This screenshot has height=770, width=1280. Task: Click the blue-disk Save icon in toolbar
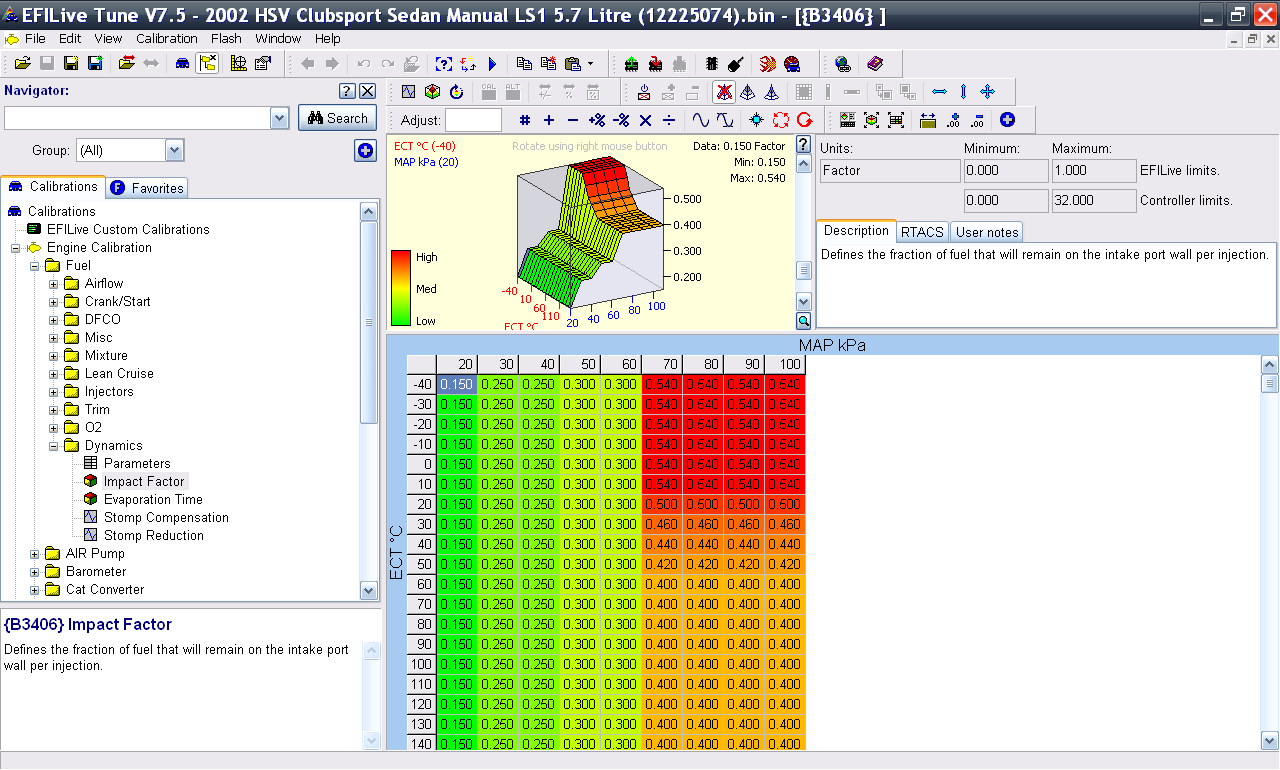pos(95,63)
